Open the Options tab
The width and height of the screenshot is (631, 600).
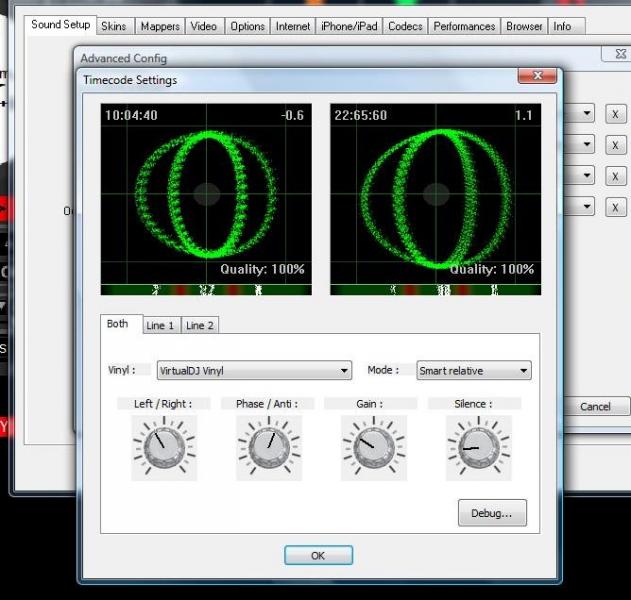(x=247, y=27)
